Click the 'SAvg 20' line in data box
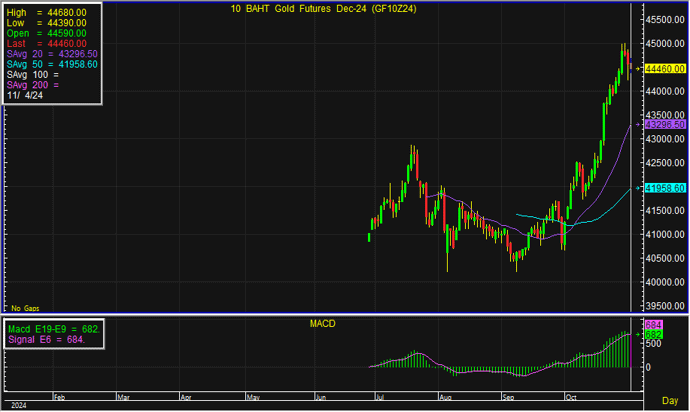This screenshot has width=690, height=412. coord(52,53)
